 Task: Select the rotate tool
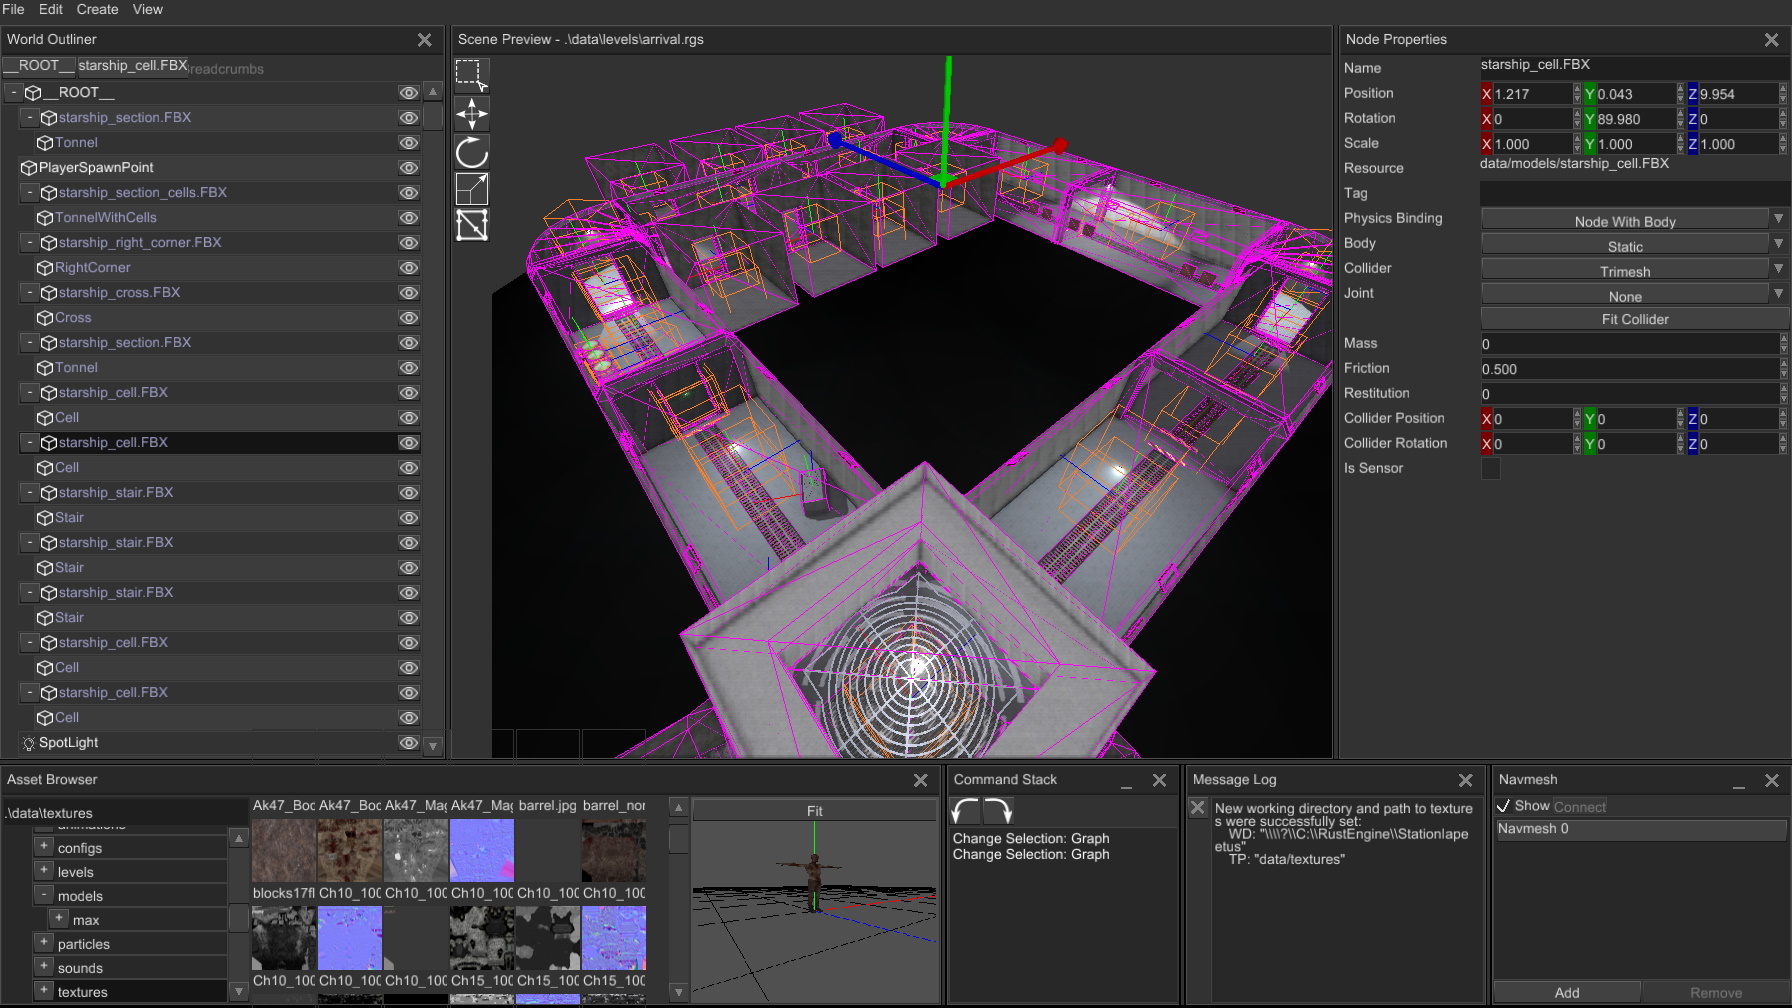(471, 152)
